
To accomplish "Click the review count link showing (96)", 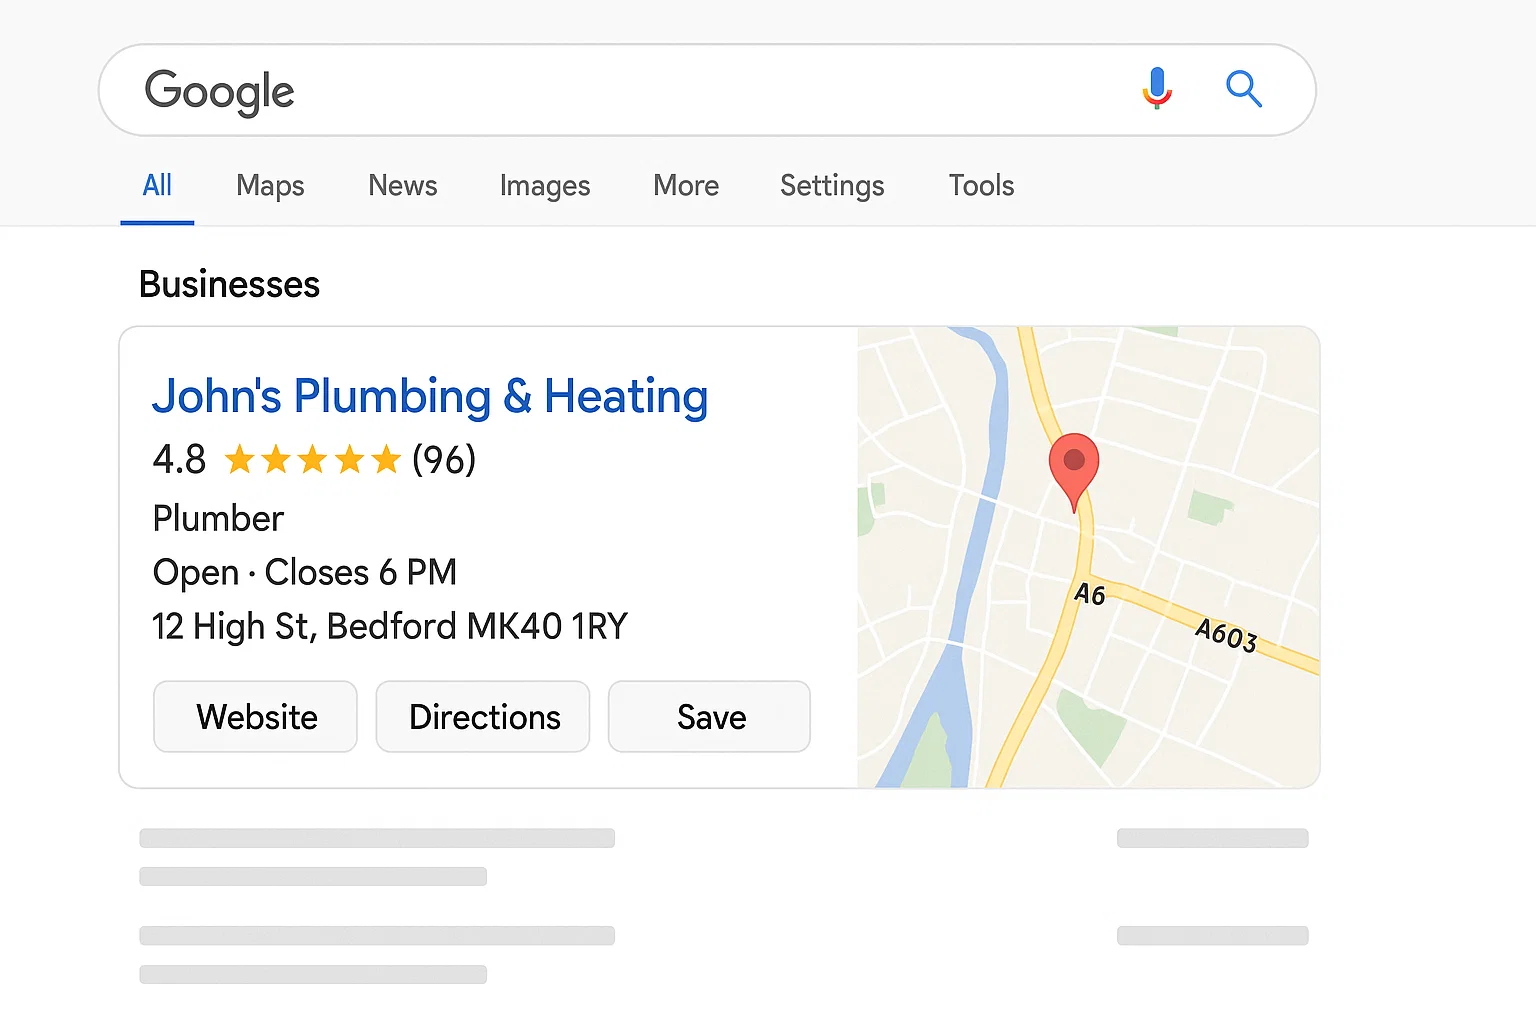I will coord(443,460).
